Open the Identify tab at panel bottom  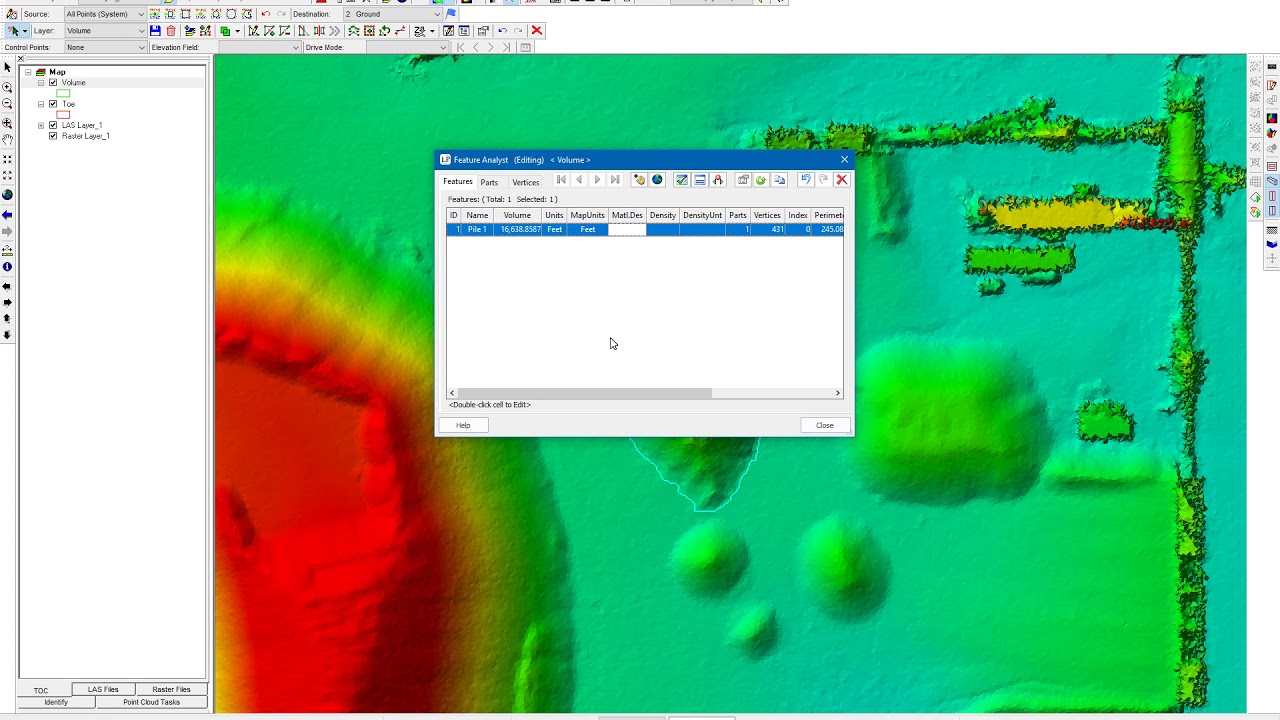point(56,702)
